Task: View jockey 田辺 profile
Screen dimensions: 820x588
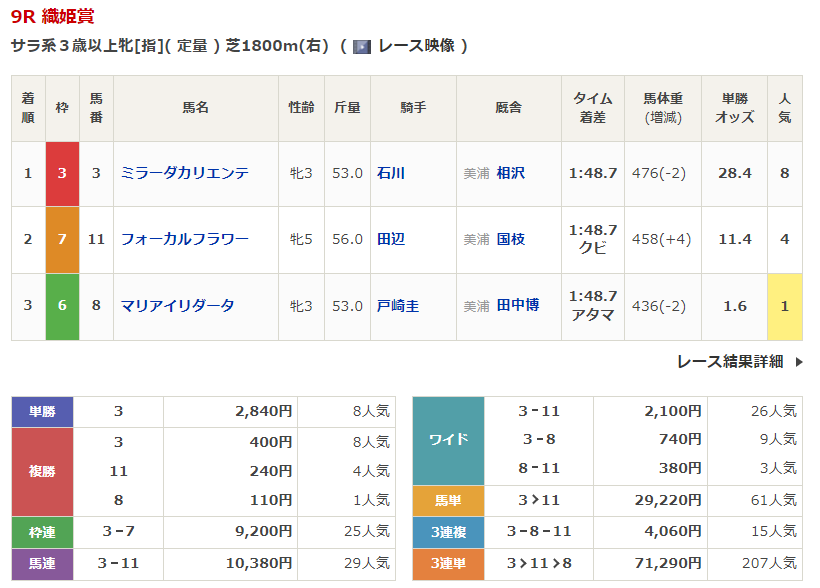Action: click(x=391, y=239)
